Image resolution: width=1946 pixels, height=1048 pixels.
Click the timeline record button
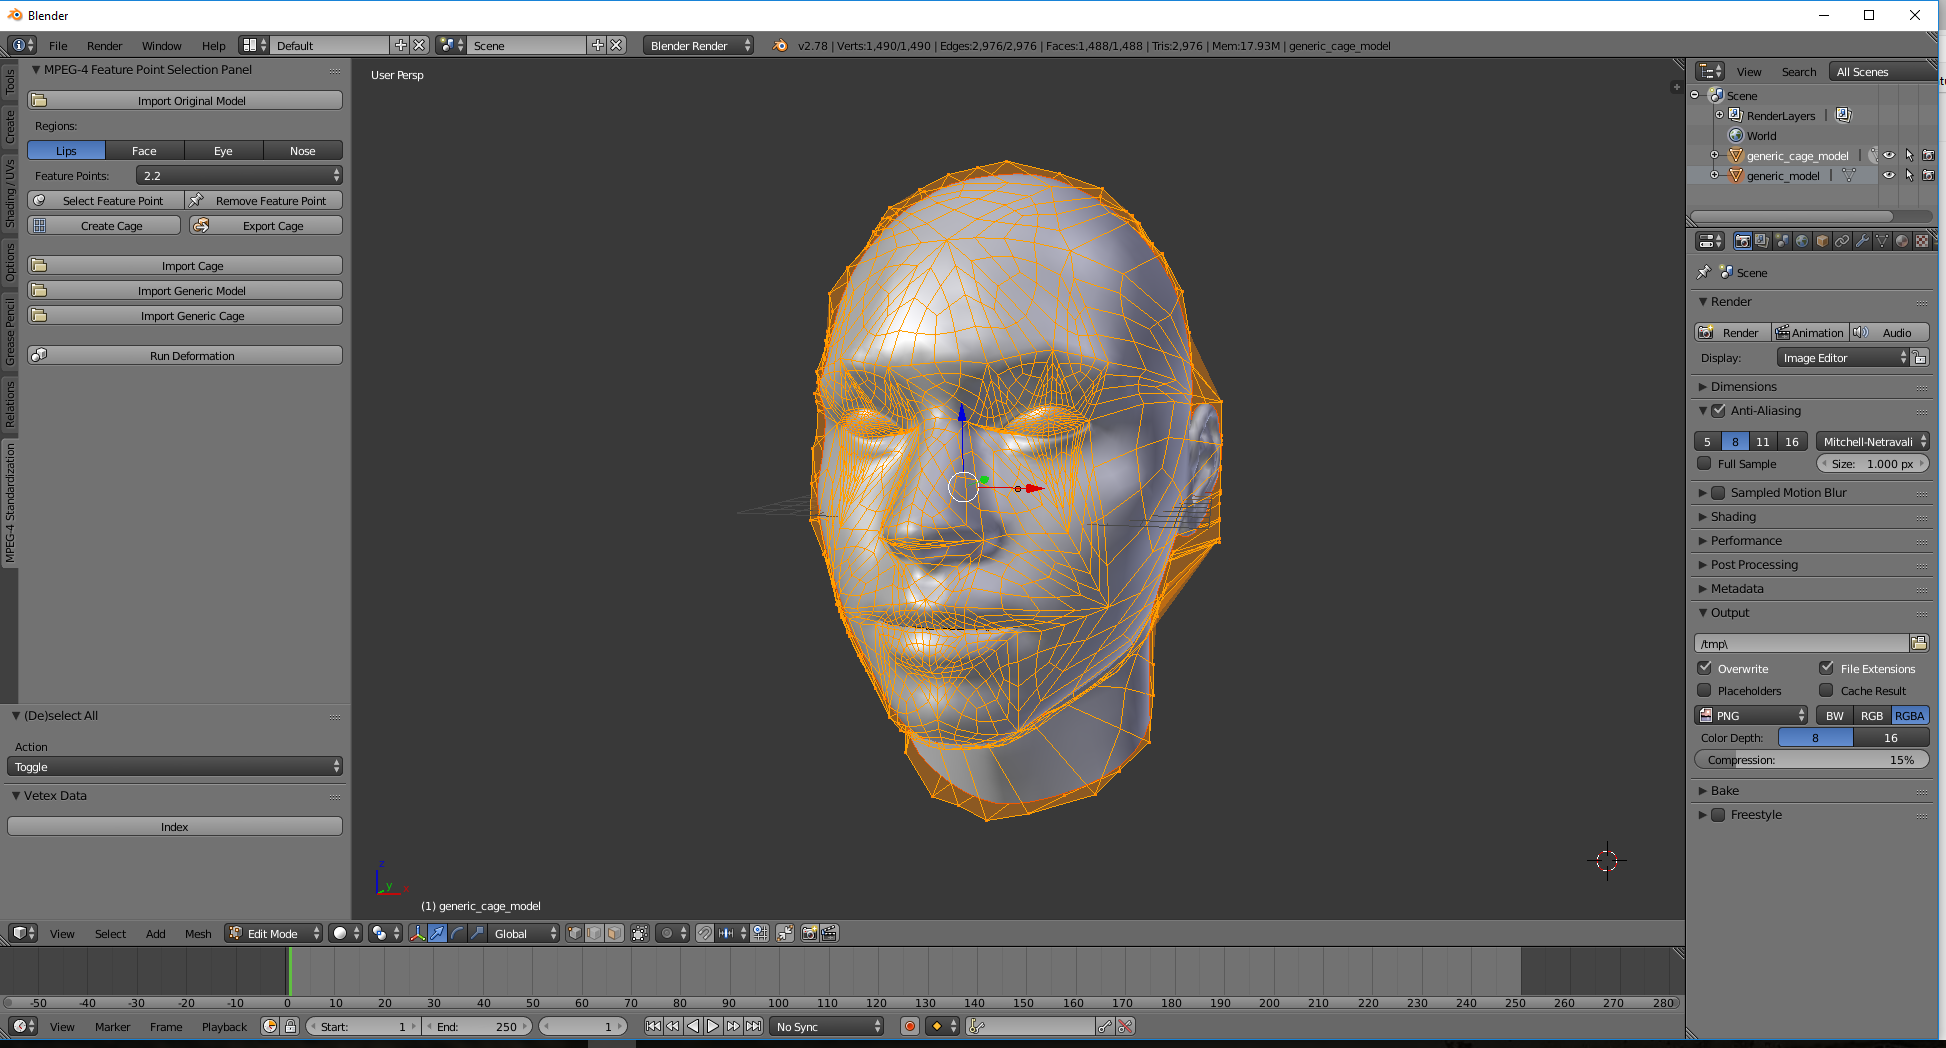click(x=910, y=1026)
